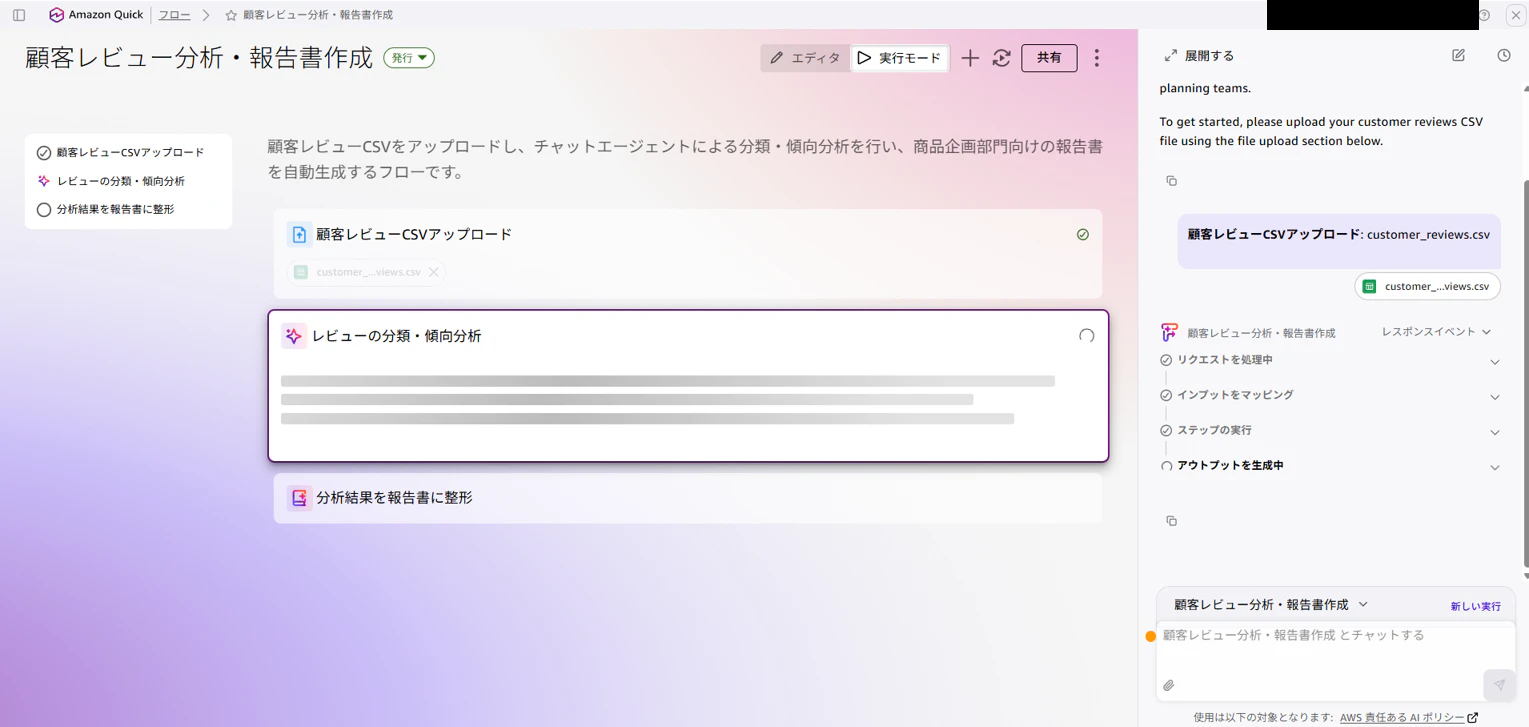The height and width of the screenshot is (727, 1529).
Task: Star this flow as a favorite
Action: pyautogui.click(x=231, y=15)
